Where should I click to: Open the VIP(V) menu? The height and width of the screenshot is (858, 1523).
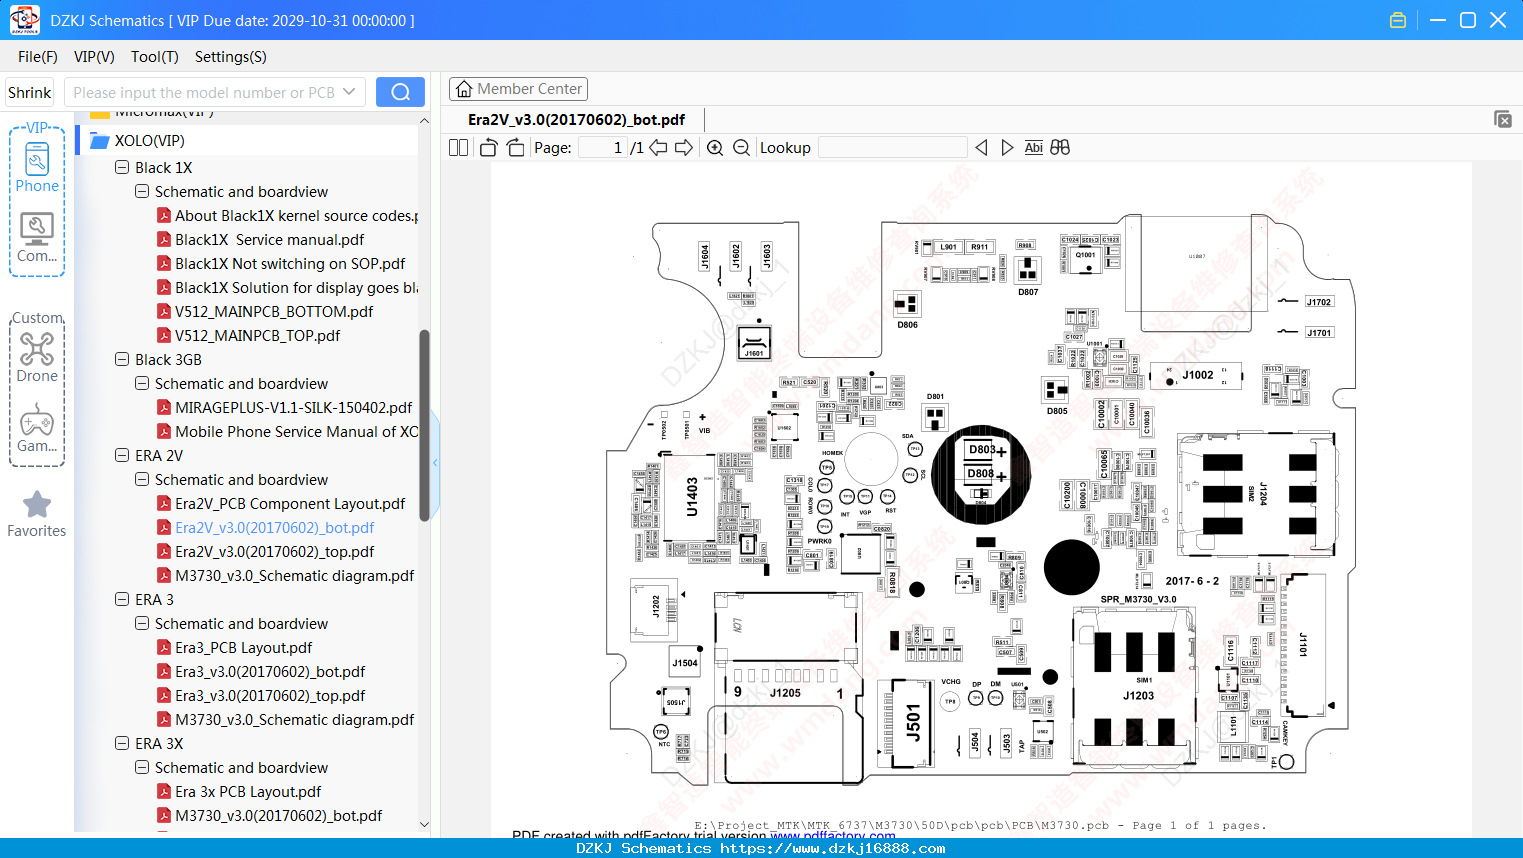(94, 57)
